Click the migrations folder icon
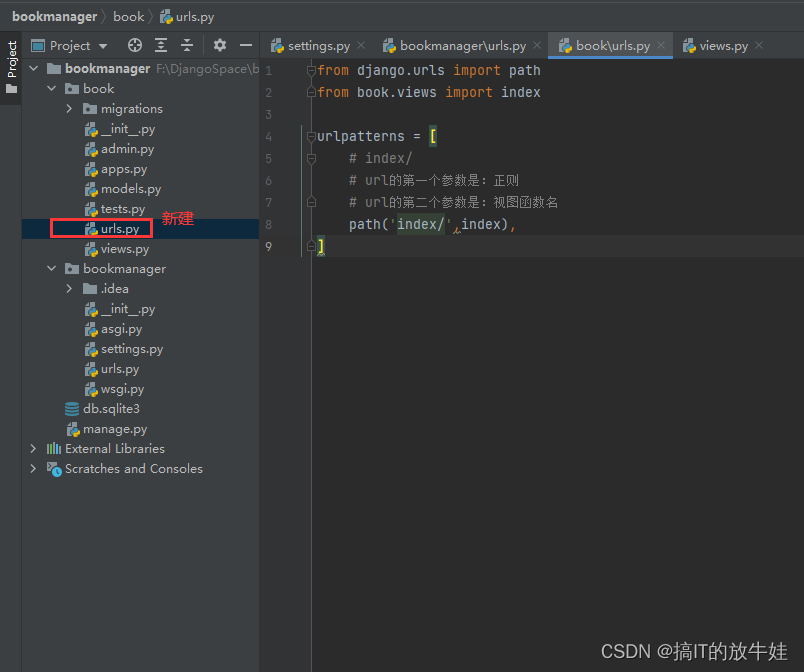804x672 pixels. tap(90, 109)
